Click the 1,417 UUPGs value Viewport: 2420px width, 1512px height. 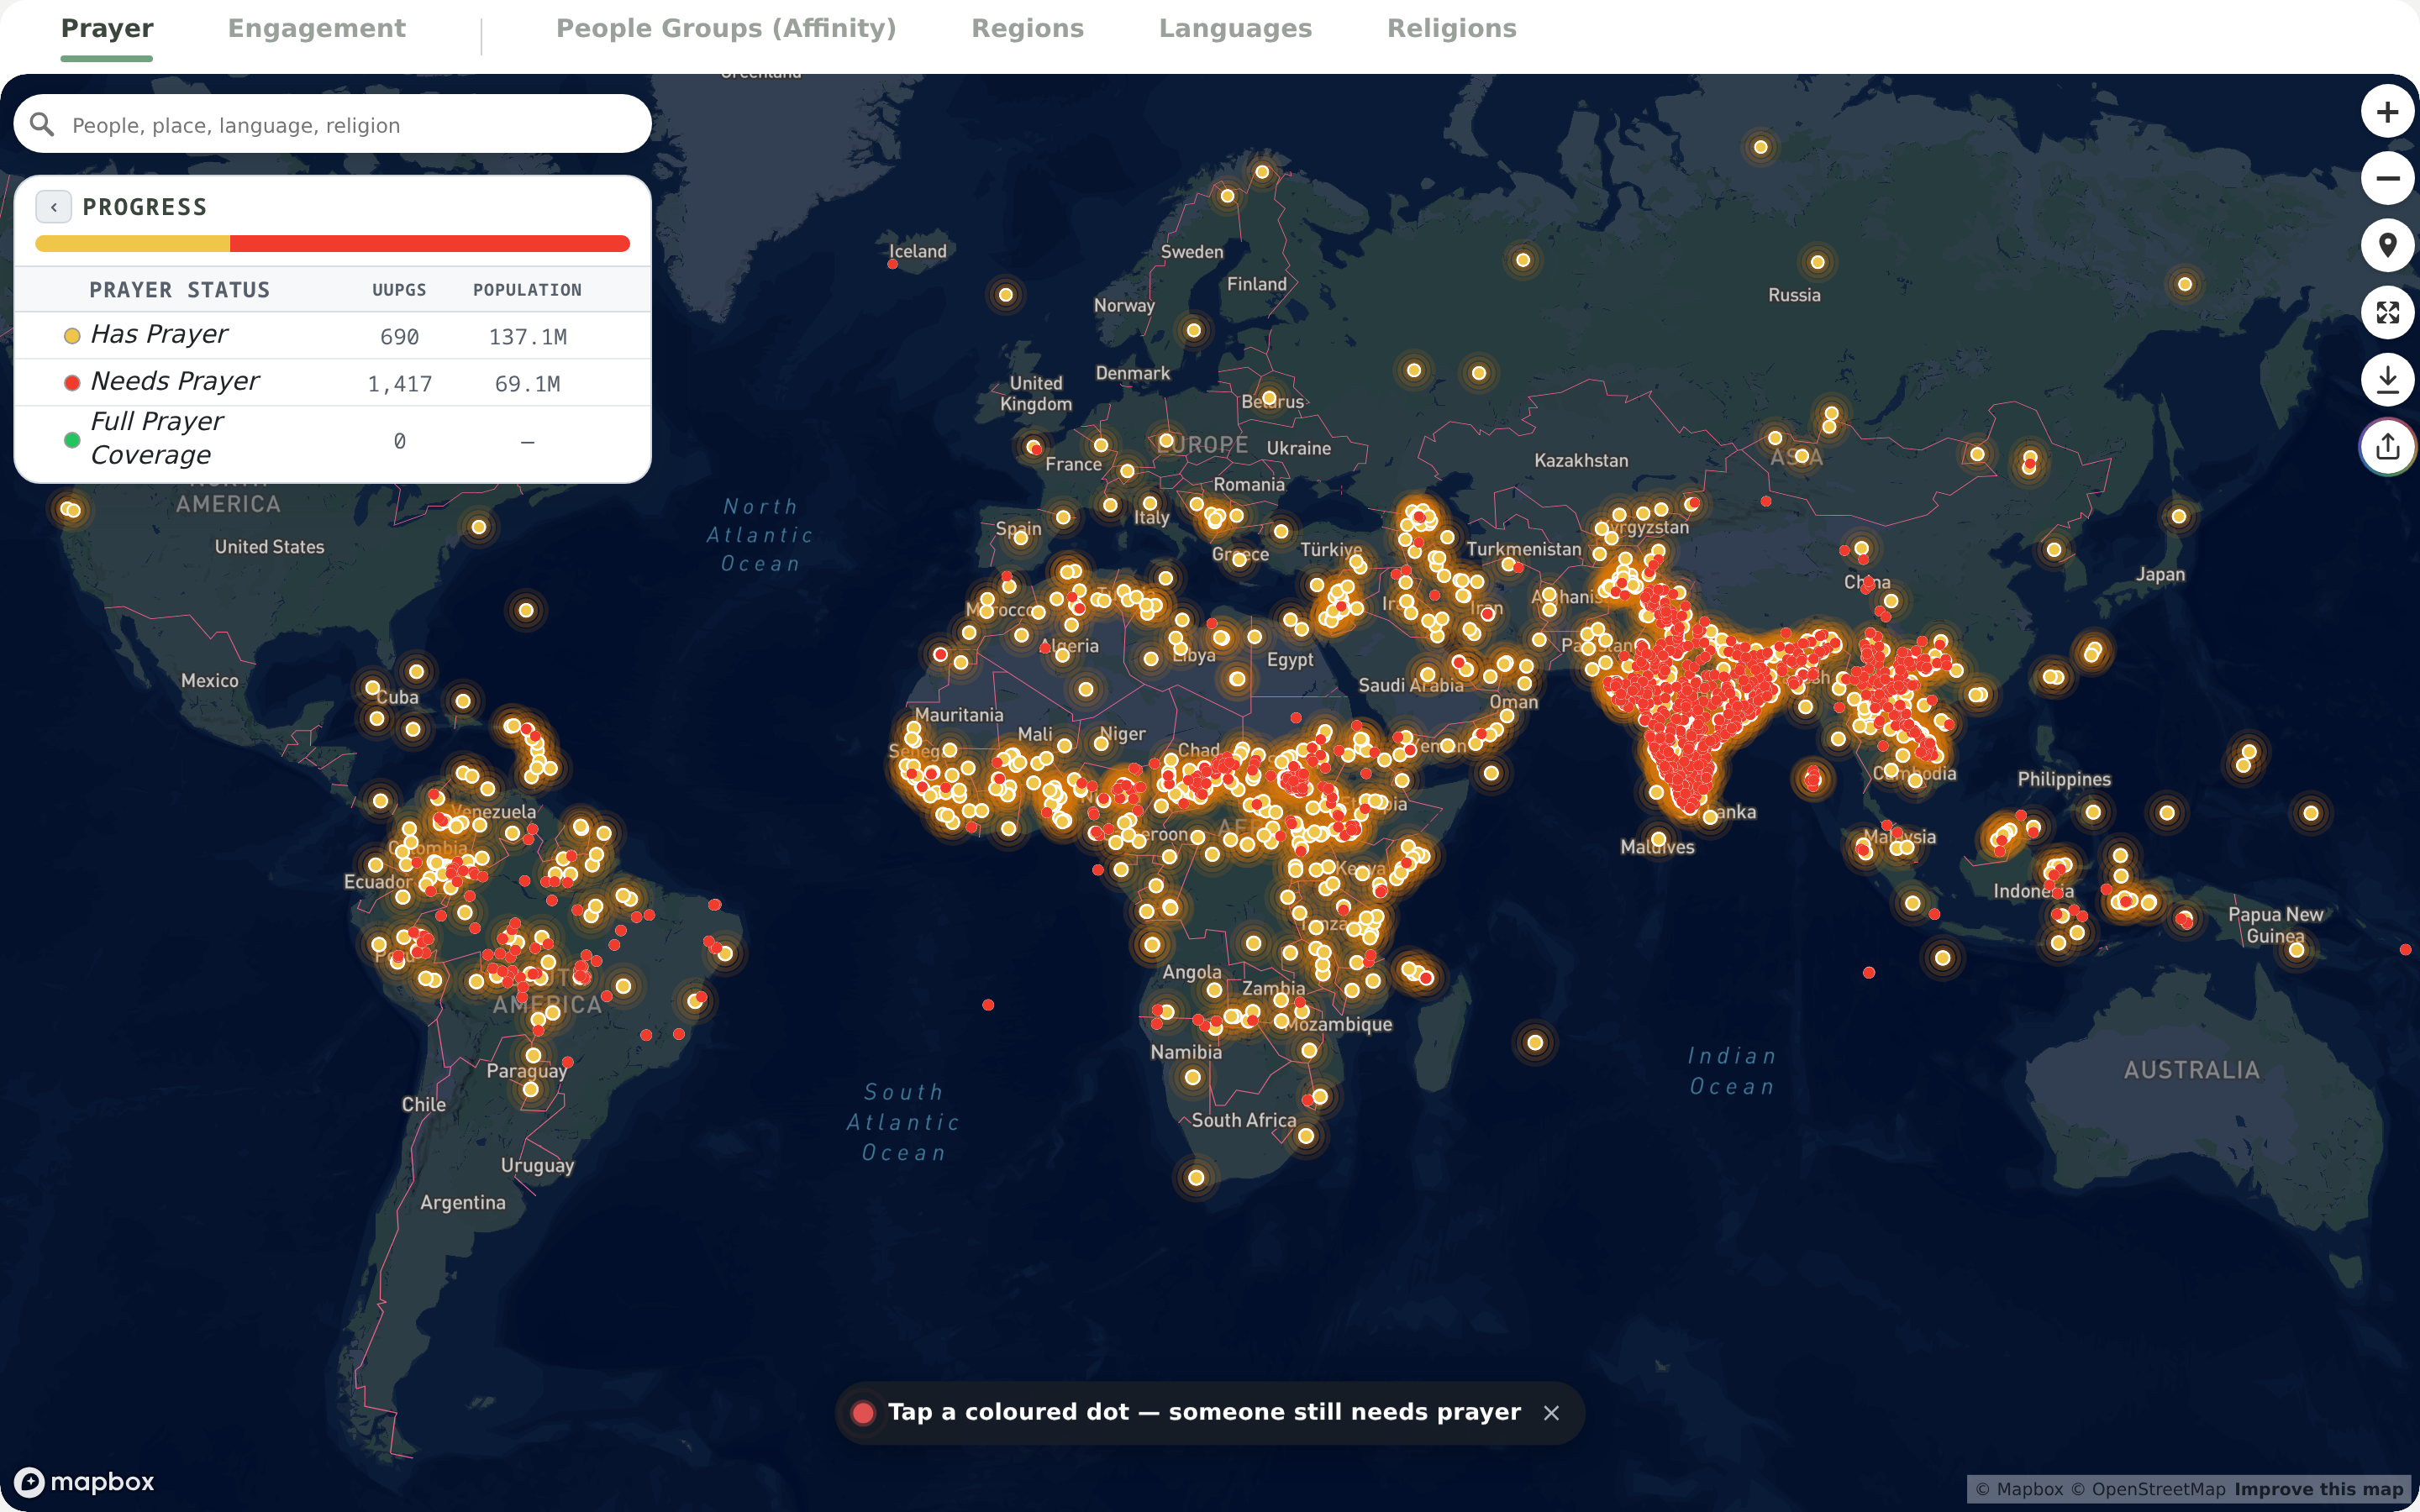click(x=400, y=384)
